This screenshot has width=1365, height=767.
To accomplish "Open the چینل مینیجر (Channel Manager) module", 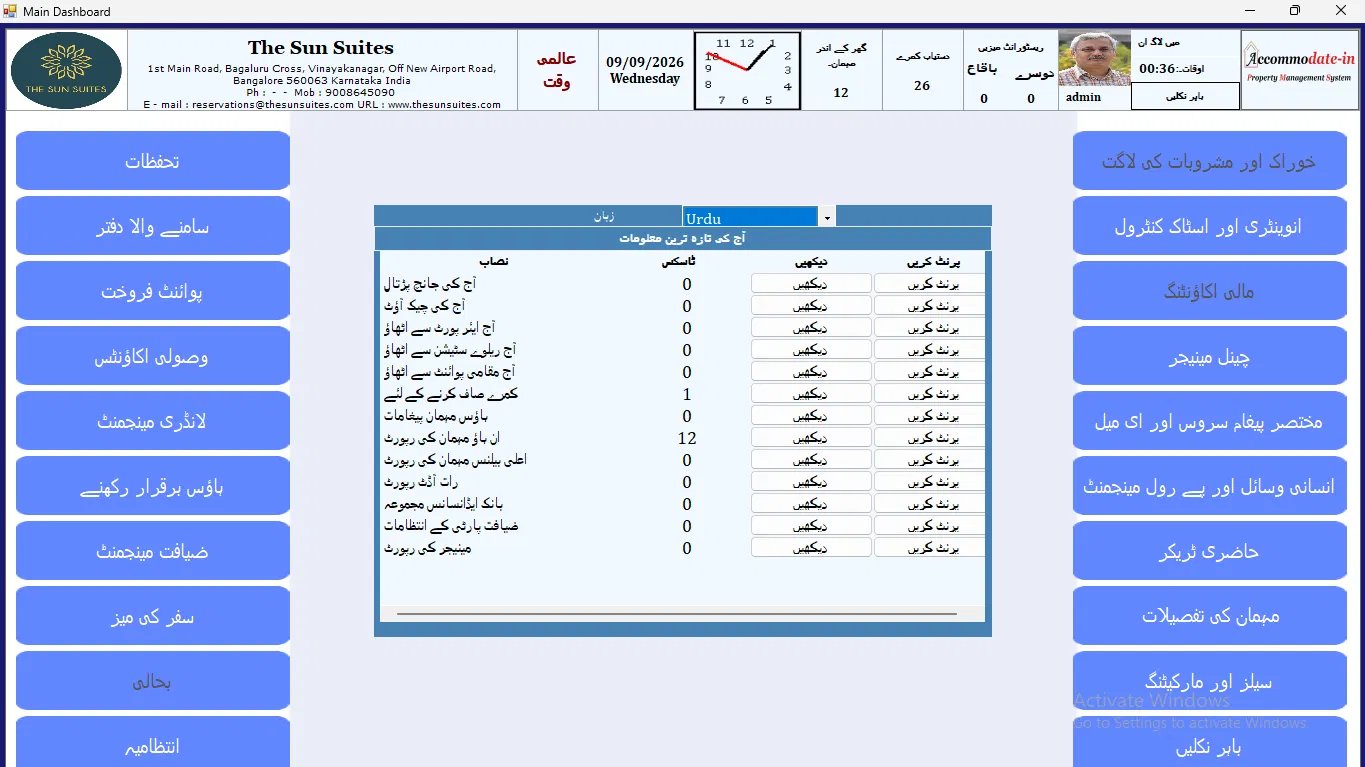I will (x=1210, y=356).
